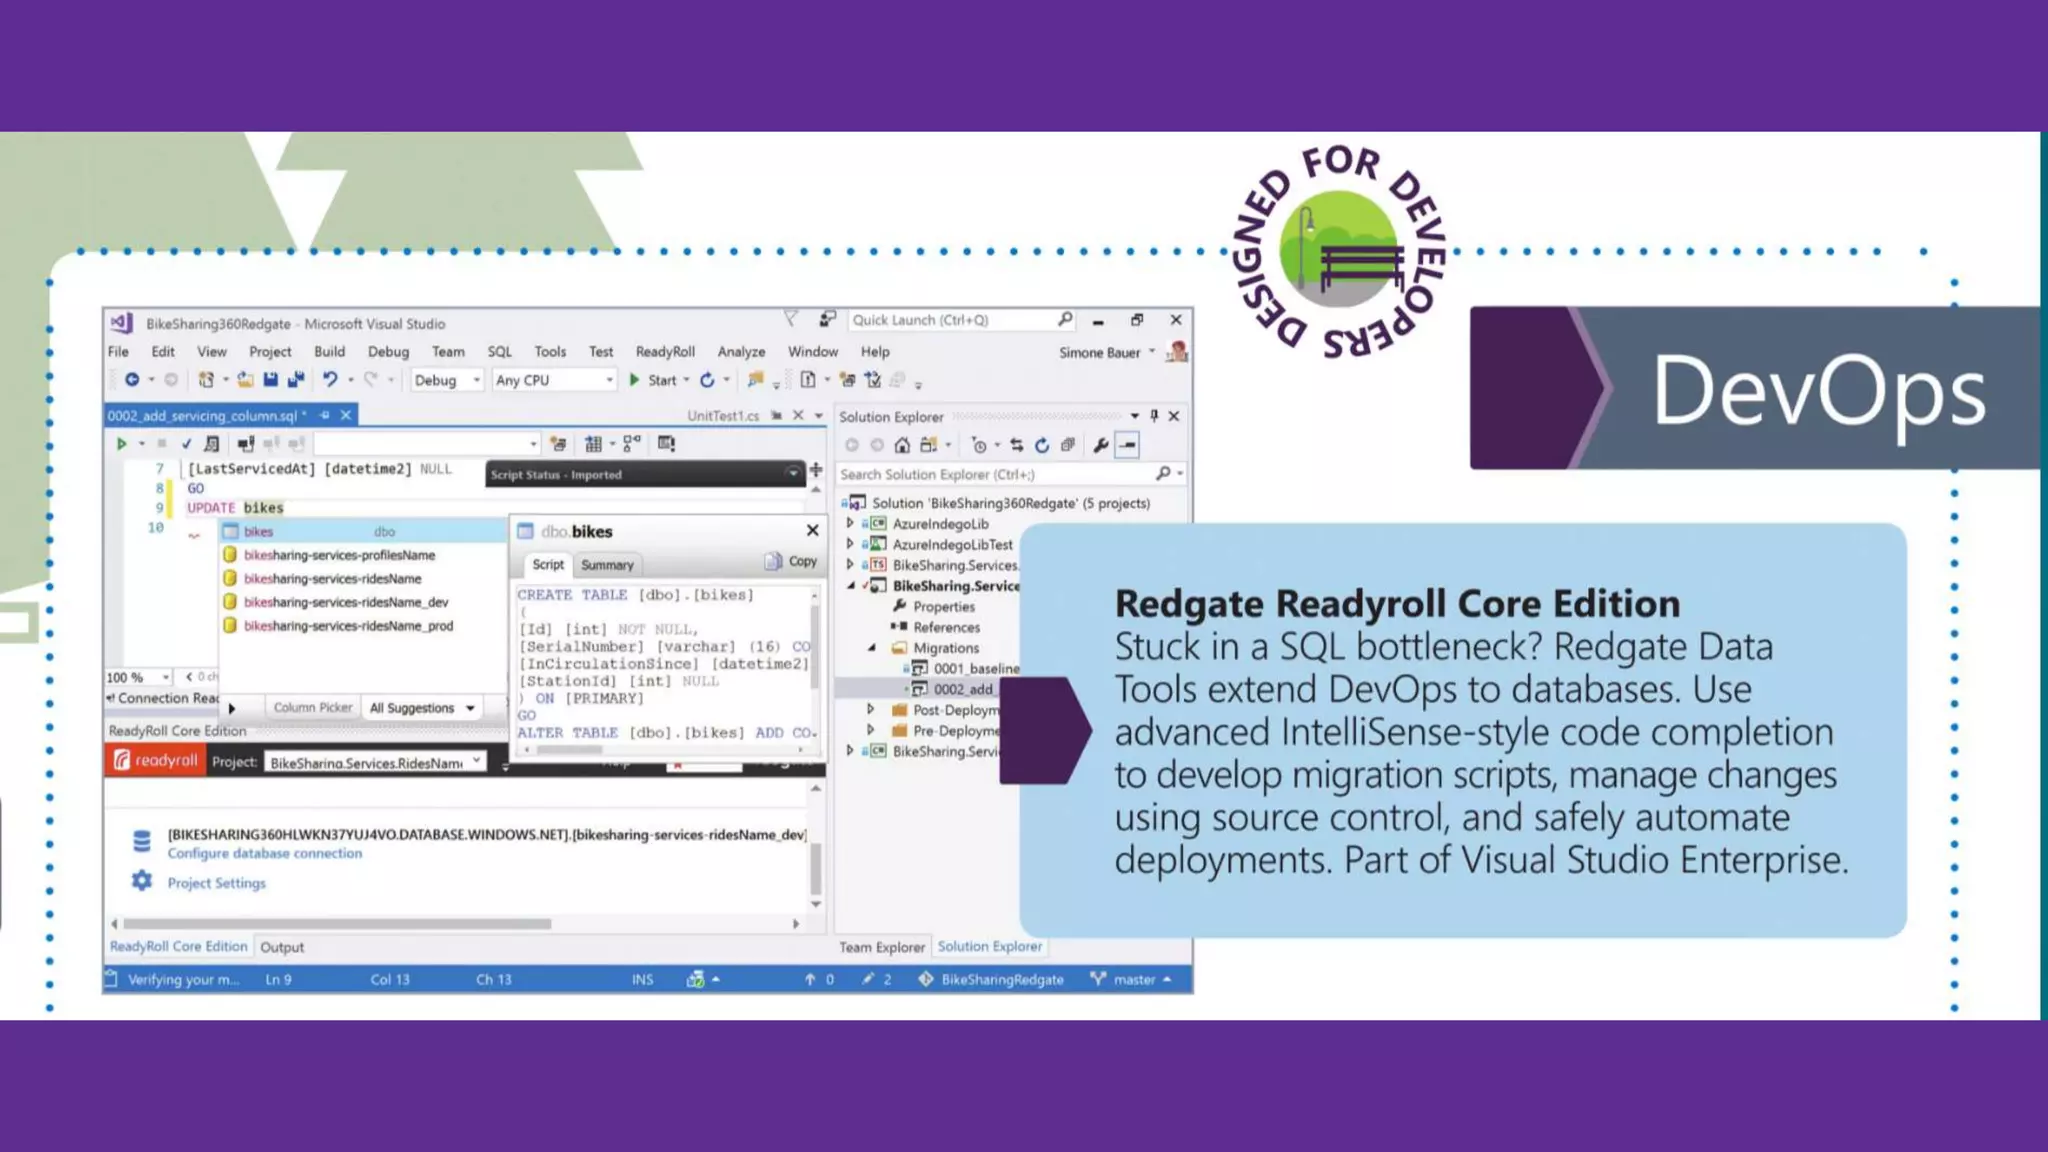
Task: Click the Copy button in dbo.bikes popup
Action: [791, 562]
